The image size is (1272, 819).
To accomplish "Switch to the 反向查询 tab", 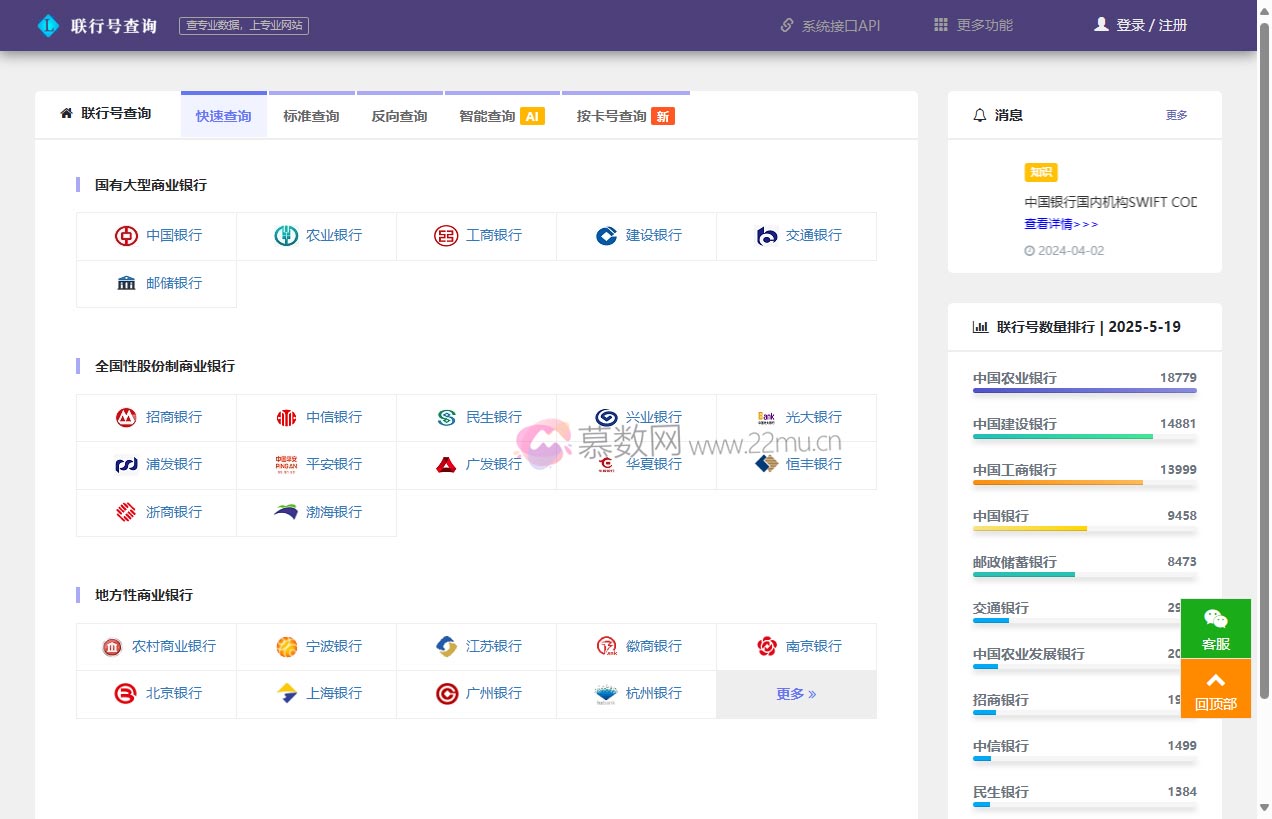I will pyautogui.click(x=399, y=116).
